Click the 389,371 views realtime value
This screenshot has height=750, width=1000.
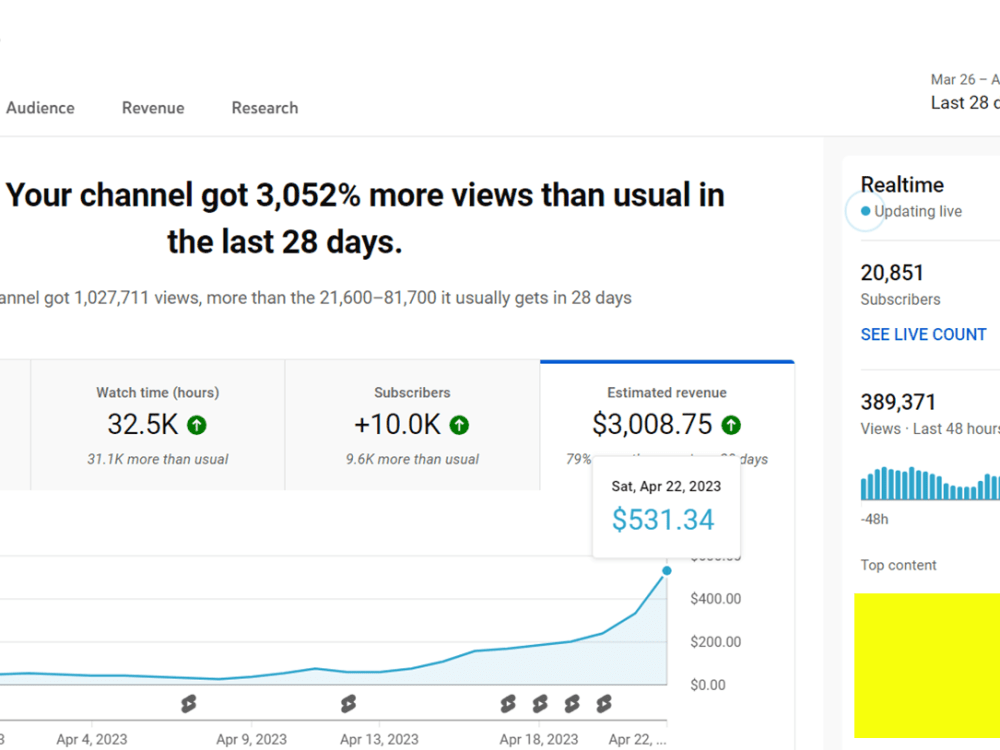click(x=898, y=402)
